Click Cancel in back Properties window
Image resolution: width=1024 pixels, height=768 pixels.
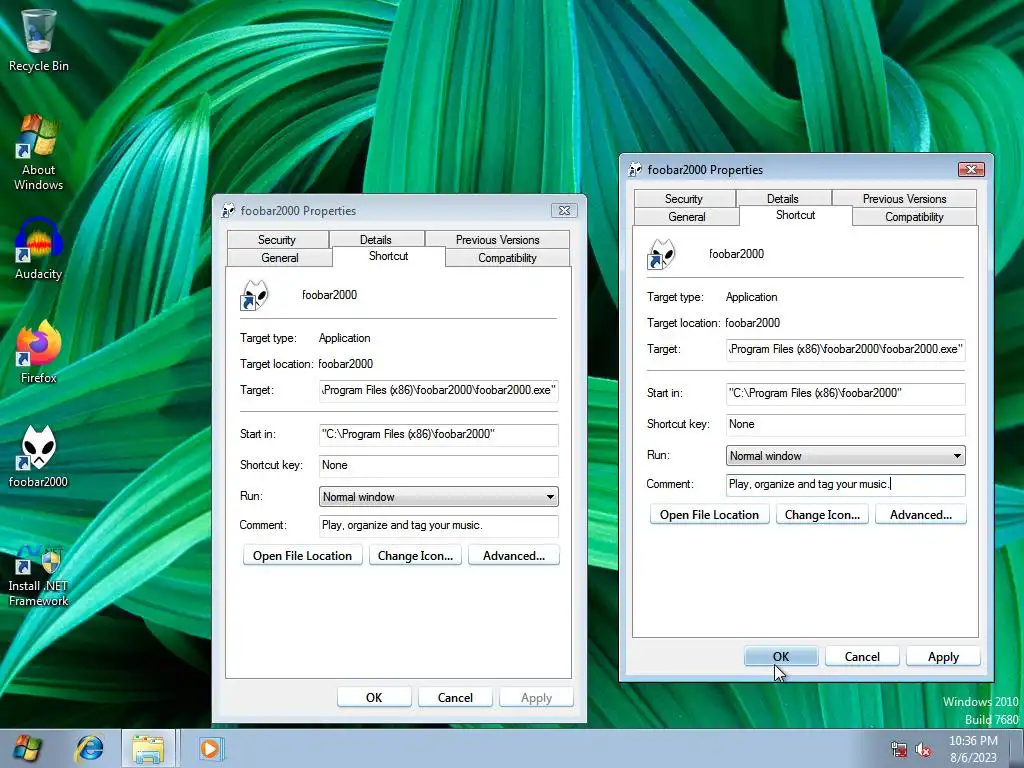[x=455, y=698]
